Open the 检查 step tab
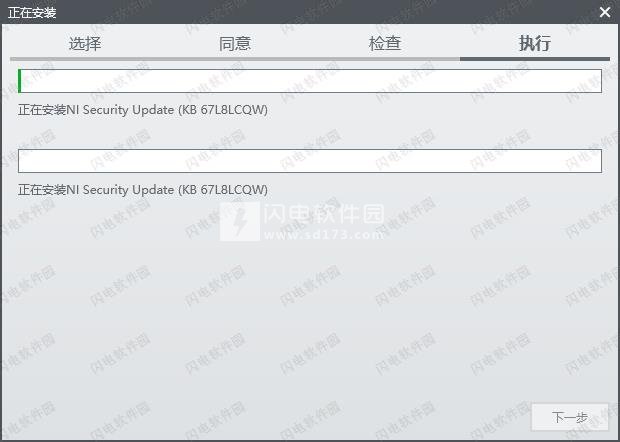Image resolution: width=620 pixels, height=442 pixels. [x=385, y=43]
